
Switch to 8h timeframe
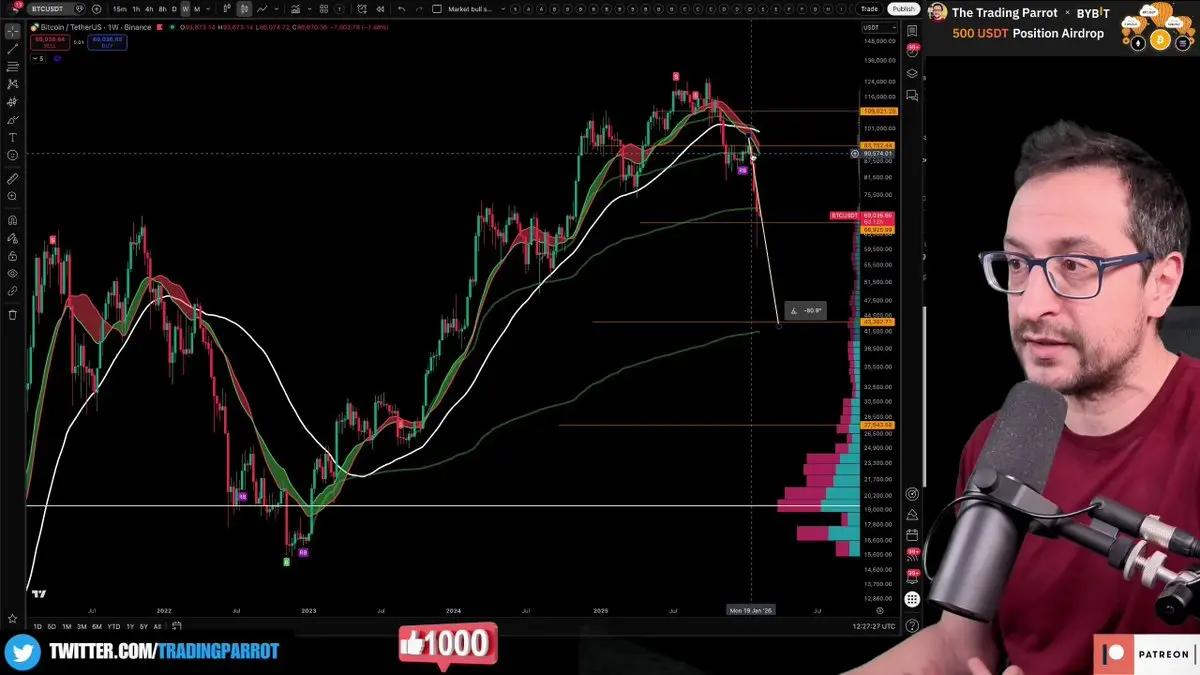click(x=162, y=9)
